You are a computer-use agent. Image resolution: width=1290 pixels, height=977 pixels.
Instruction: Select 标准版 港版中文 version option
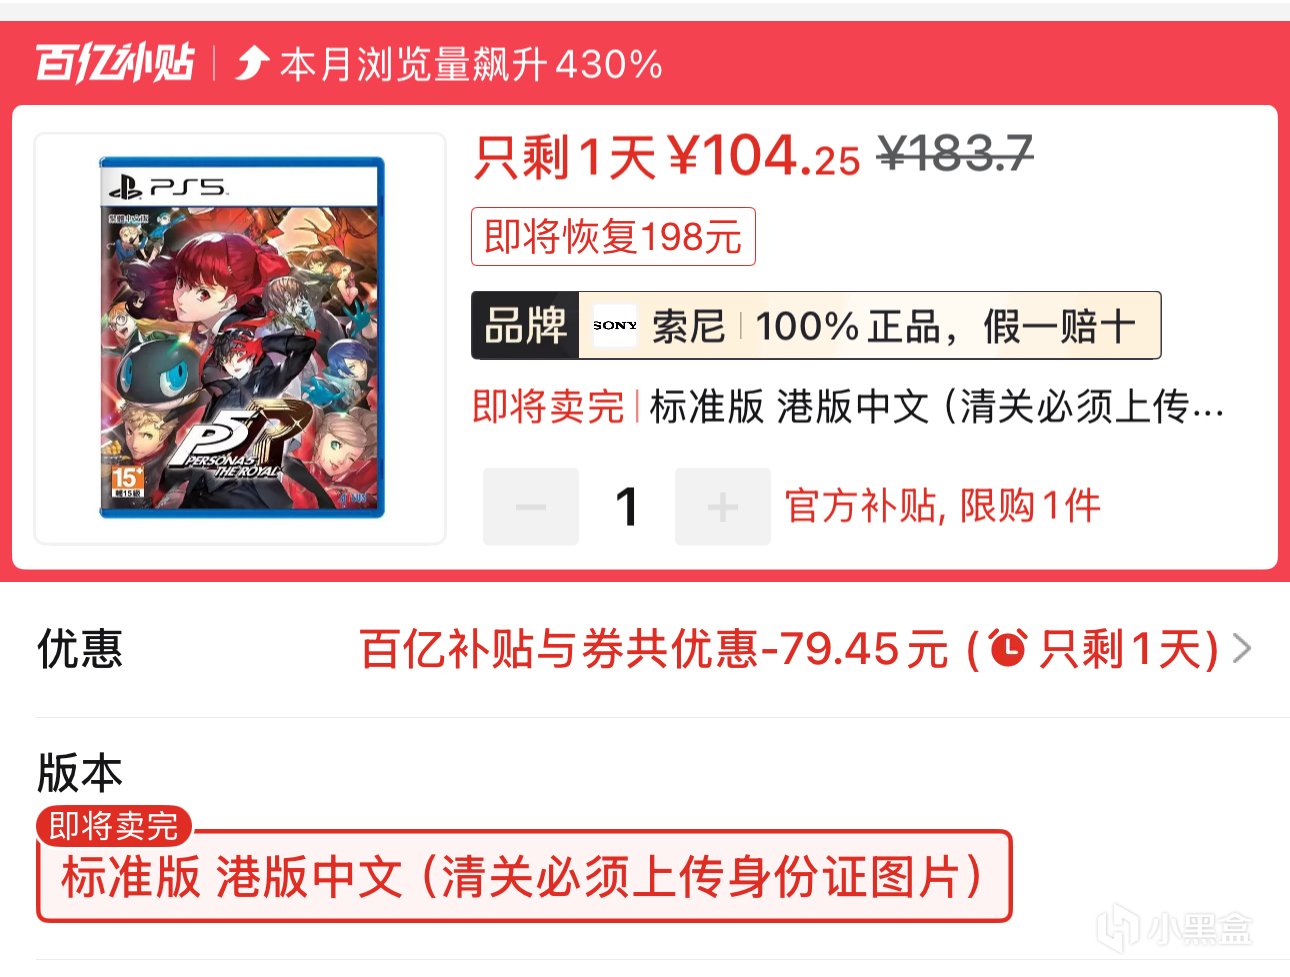[x=524, y=876]
